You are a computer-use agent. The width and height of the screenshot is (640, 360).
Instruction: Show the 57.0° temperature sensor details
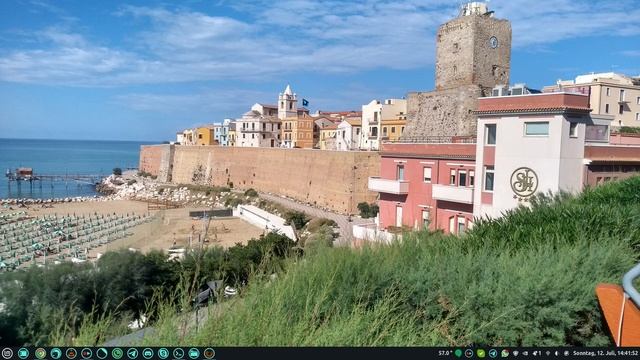point(445,353)
